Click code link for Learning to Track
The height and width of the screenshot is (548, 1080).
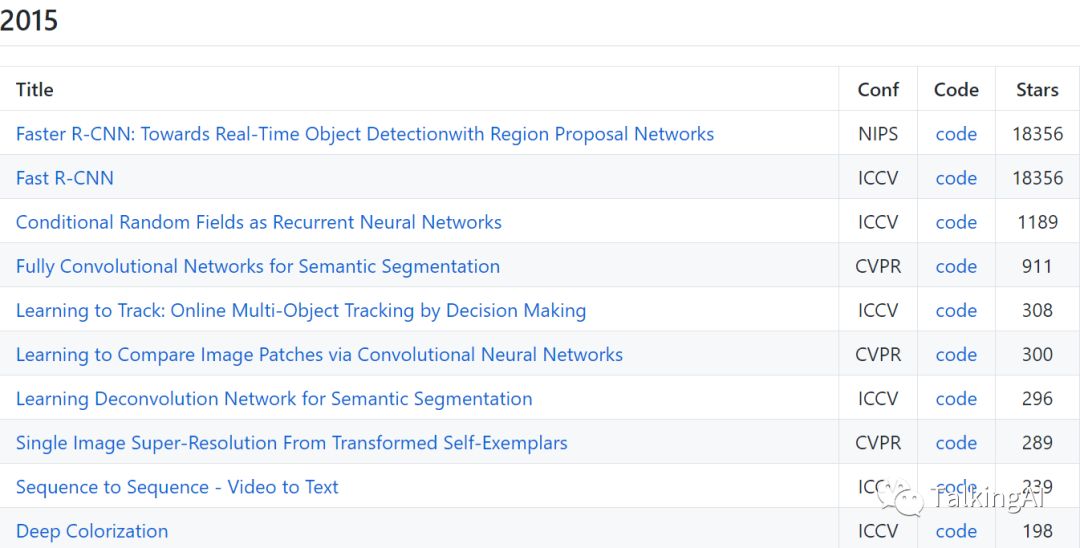[x=956, y=310]
